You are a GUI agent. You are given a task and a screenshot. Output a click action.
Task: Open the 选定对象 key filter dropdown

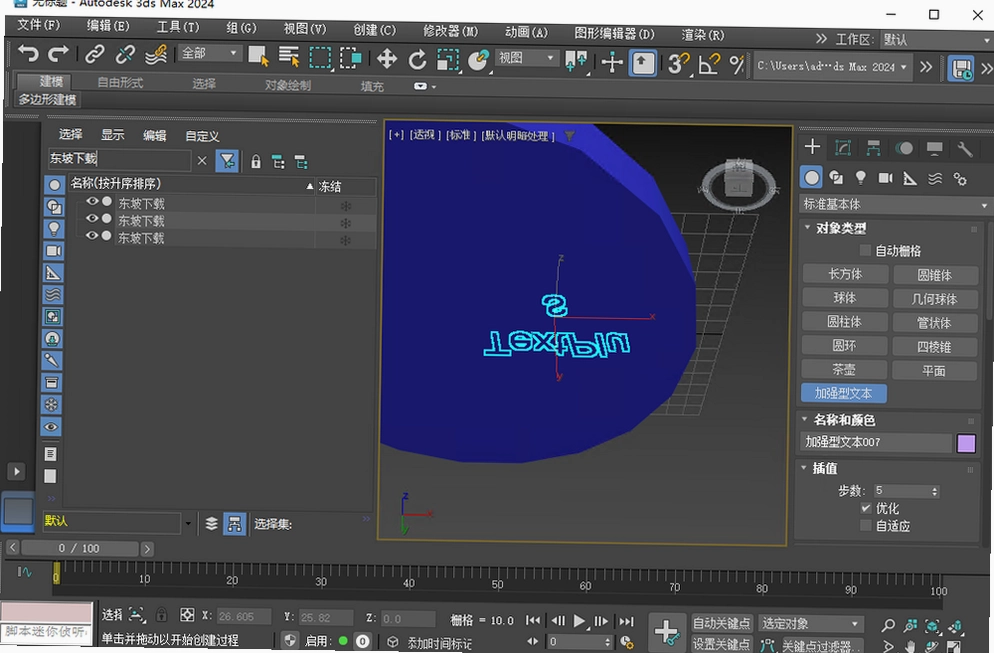click(x=811, y=624)
